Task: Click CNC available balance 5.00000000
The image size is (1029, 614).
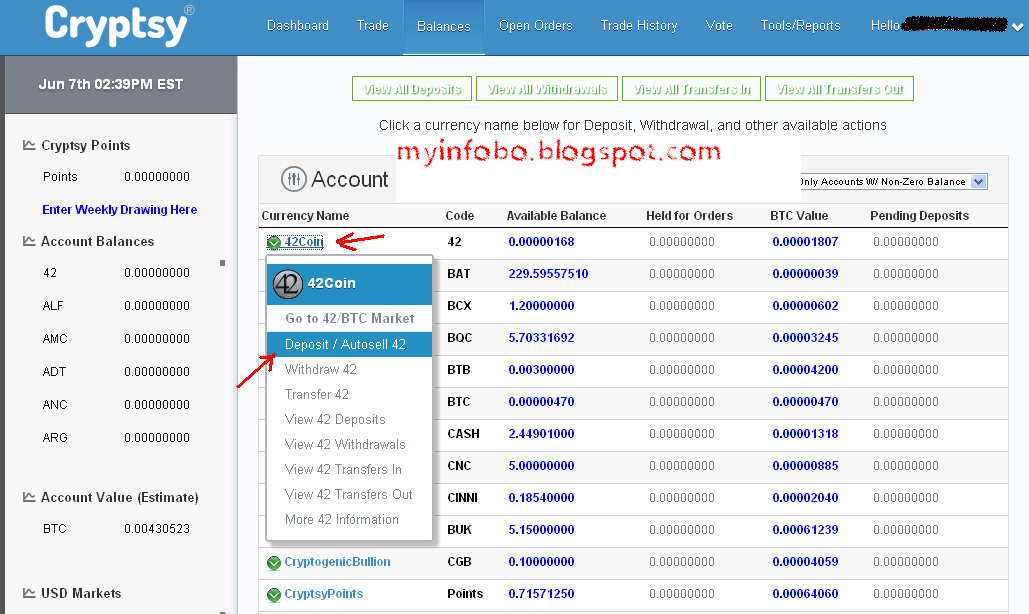Action: coord(541,466)
